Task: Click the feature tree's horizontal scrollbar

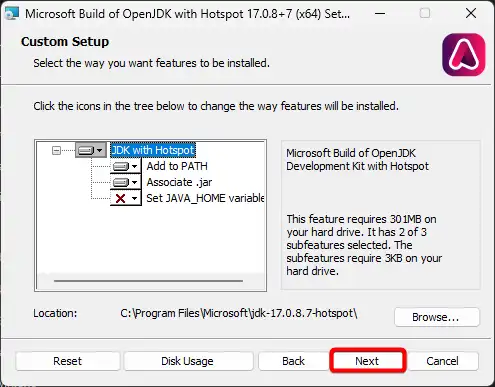Action: tap(148, 281)
